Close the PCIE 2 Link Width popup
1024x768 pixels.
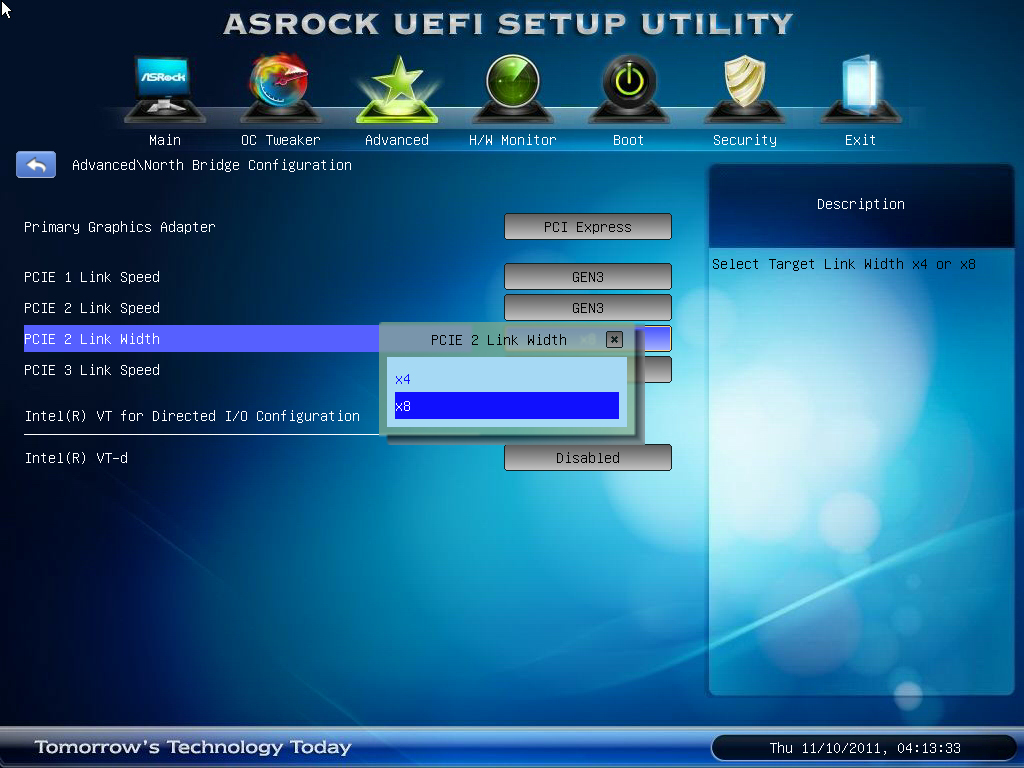click(614, 340)
